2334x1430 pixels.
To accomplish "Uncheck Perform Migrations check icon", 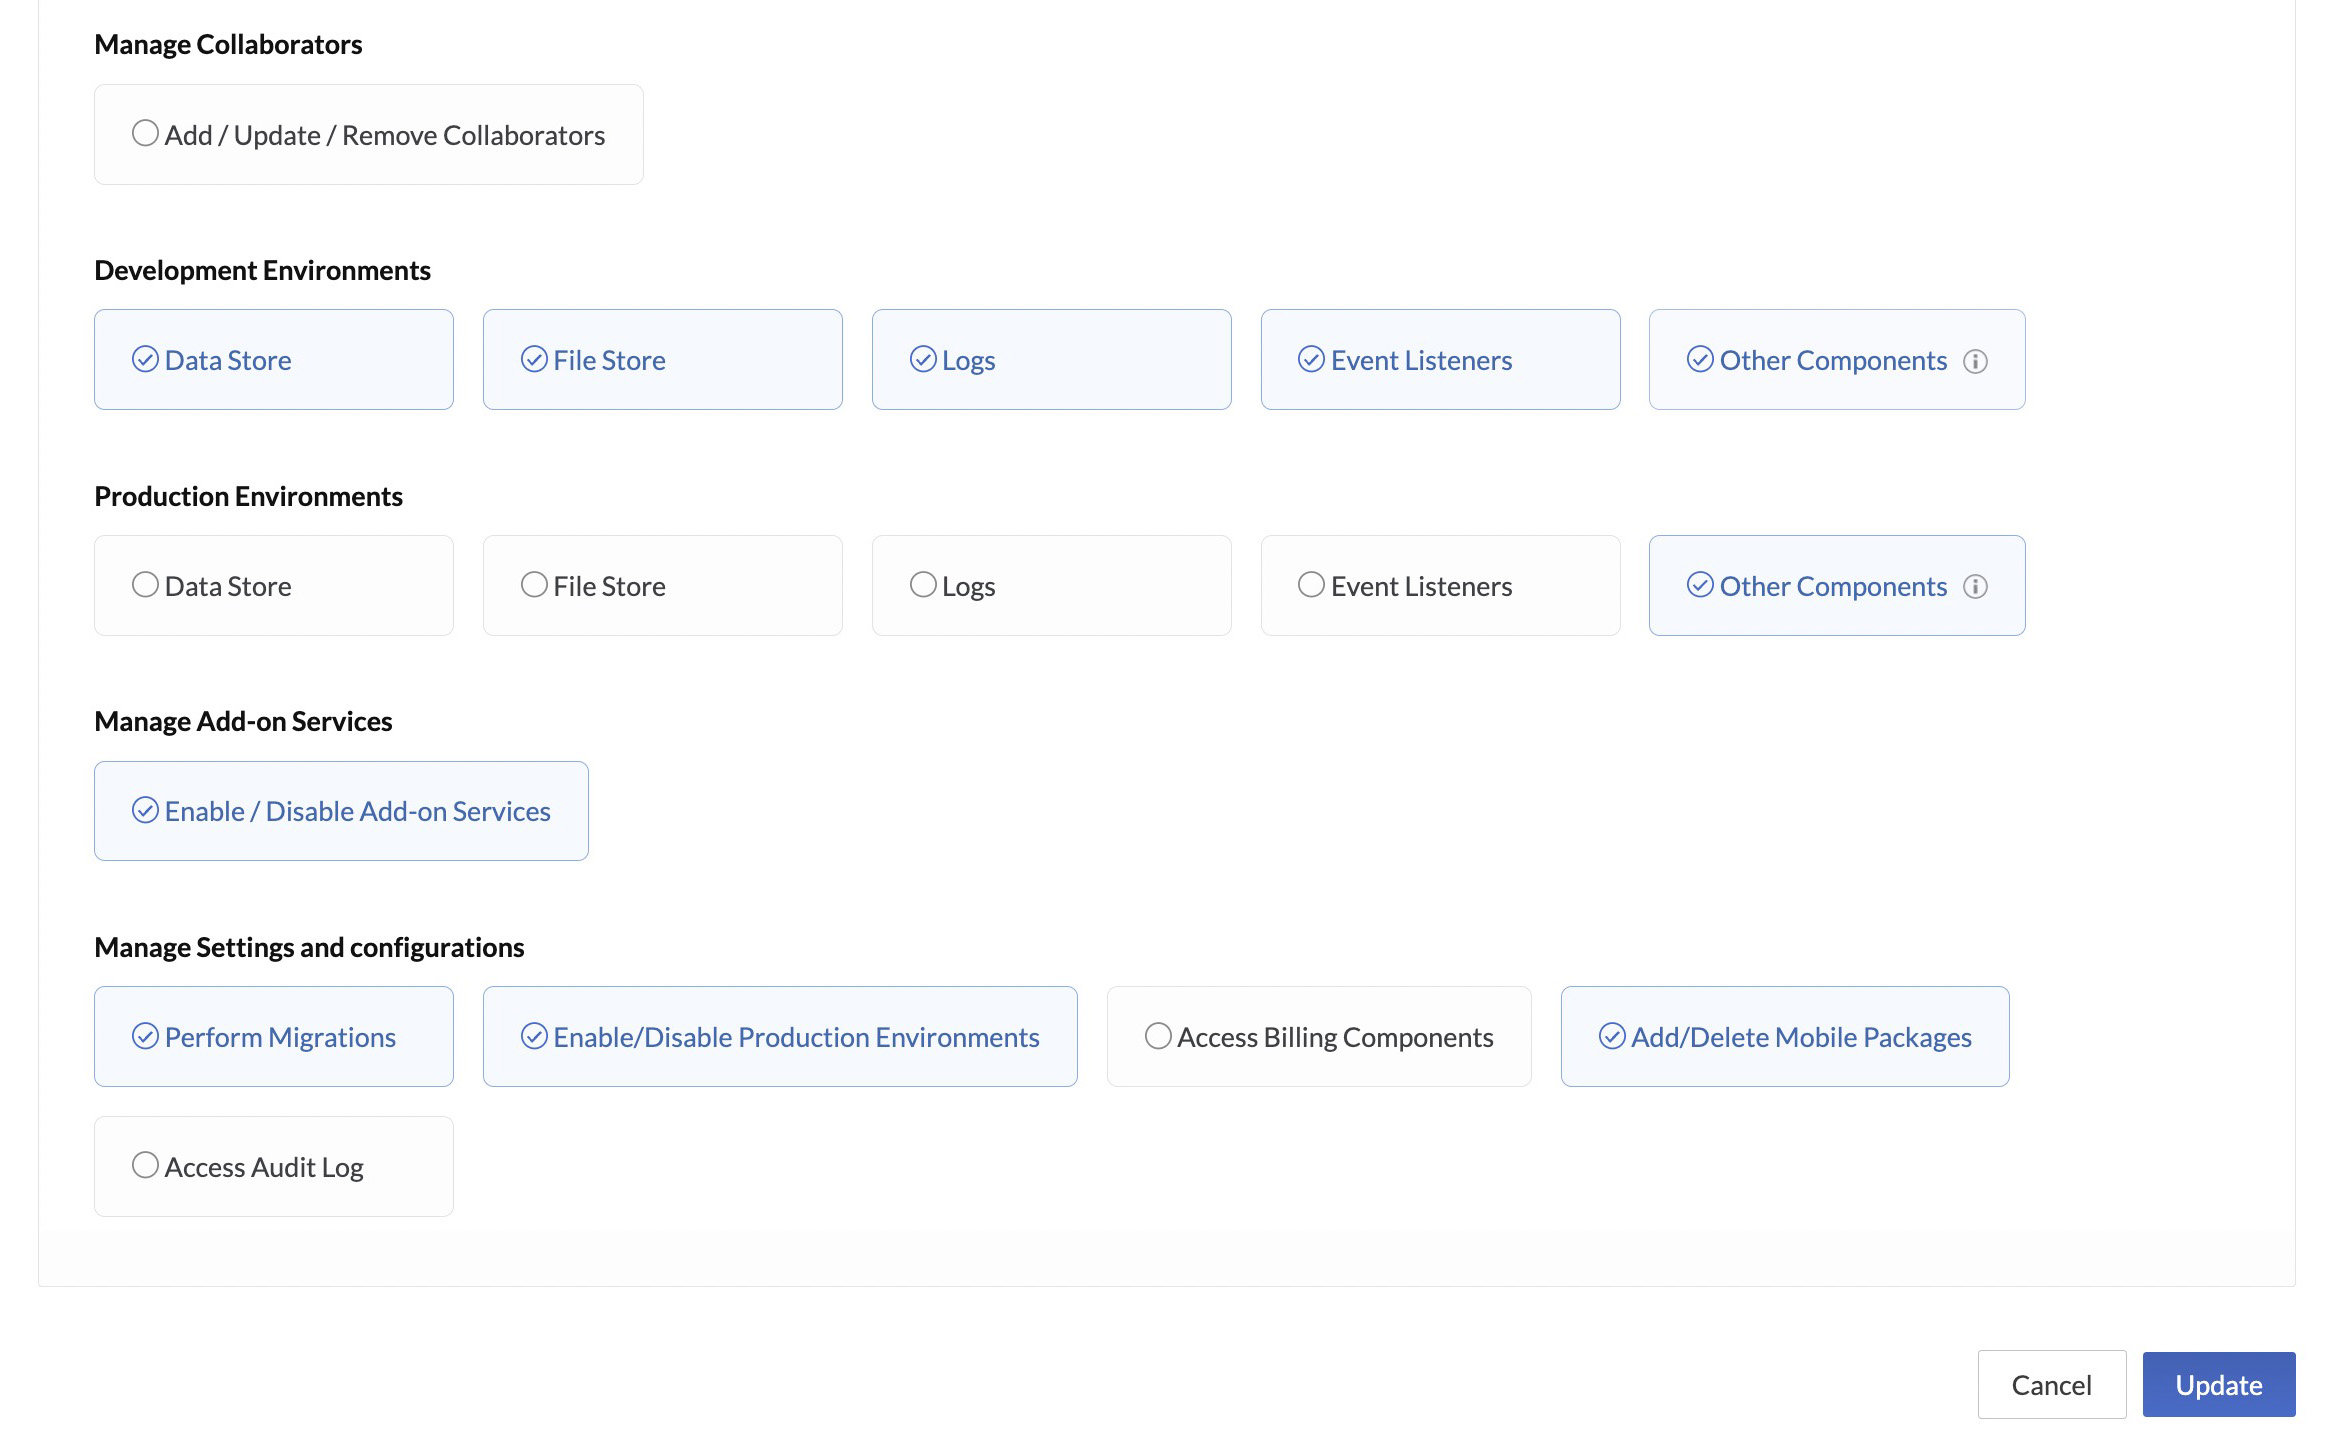I will (x=145, y=1036).
